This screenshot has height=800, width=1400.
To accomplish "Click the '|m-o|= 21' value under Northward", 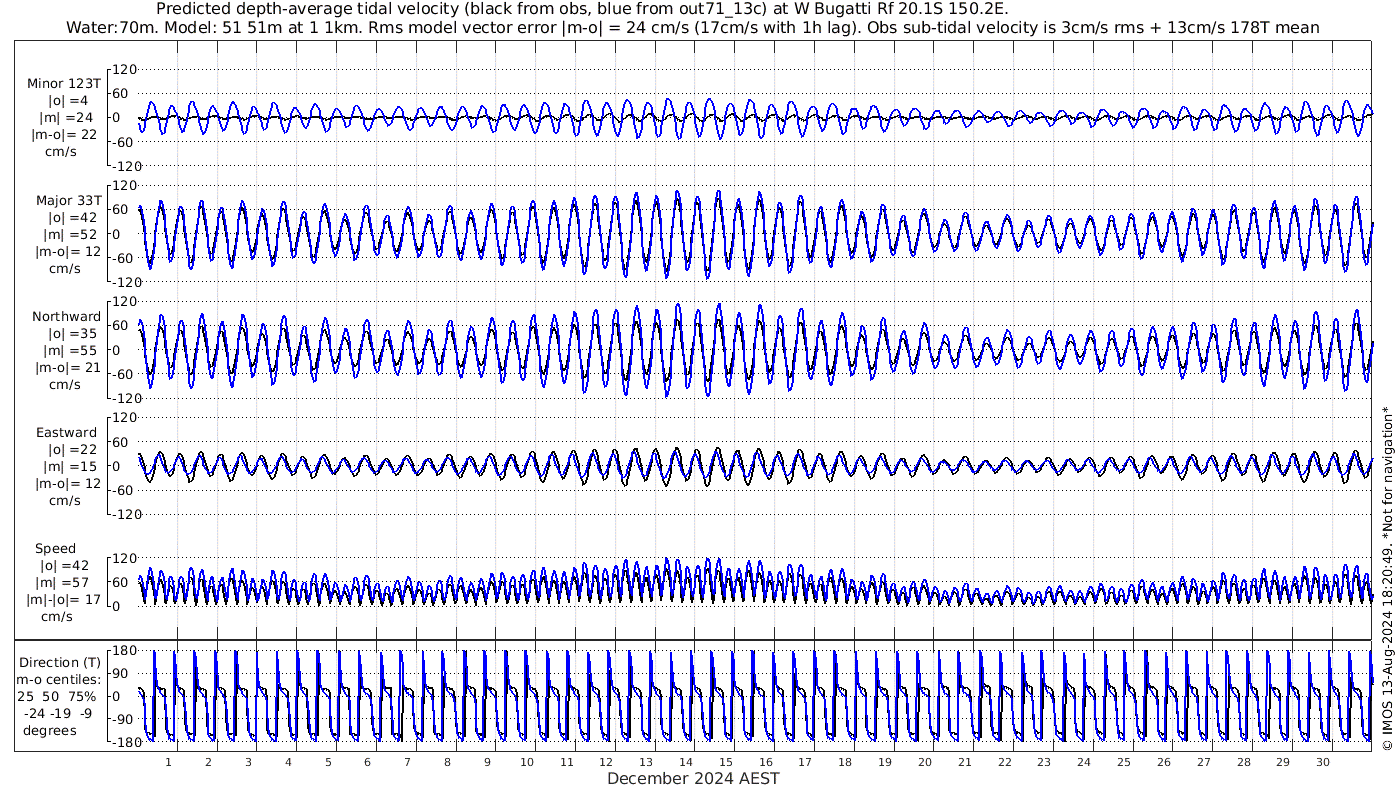I will pyautogui.click(x=64, y=368).
